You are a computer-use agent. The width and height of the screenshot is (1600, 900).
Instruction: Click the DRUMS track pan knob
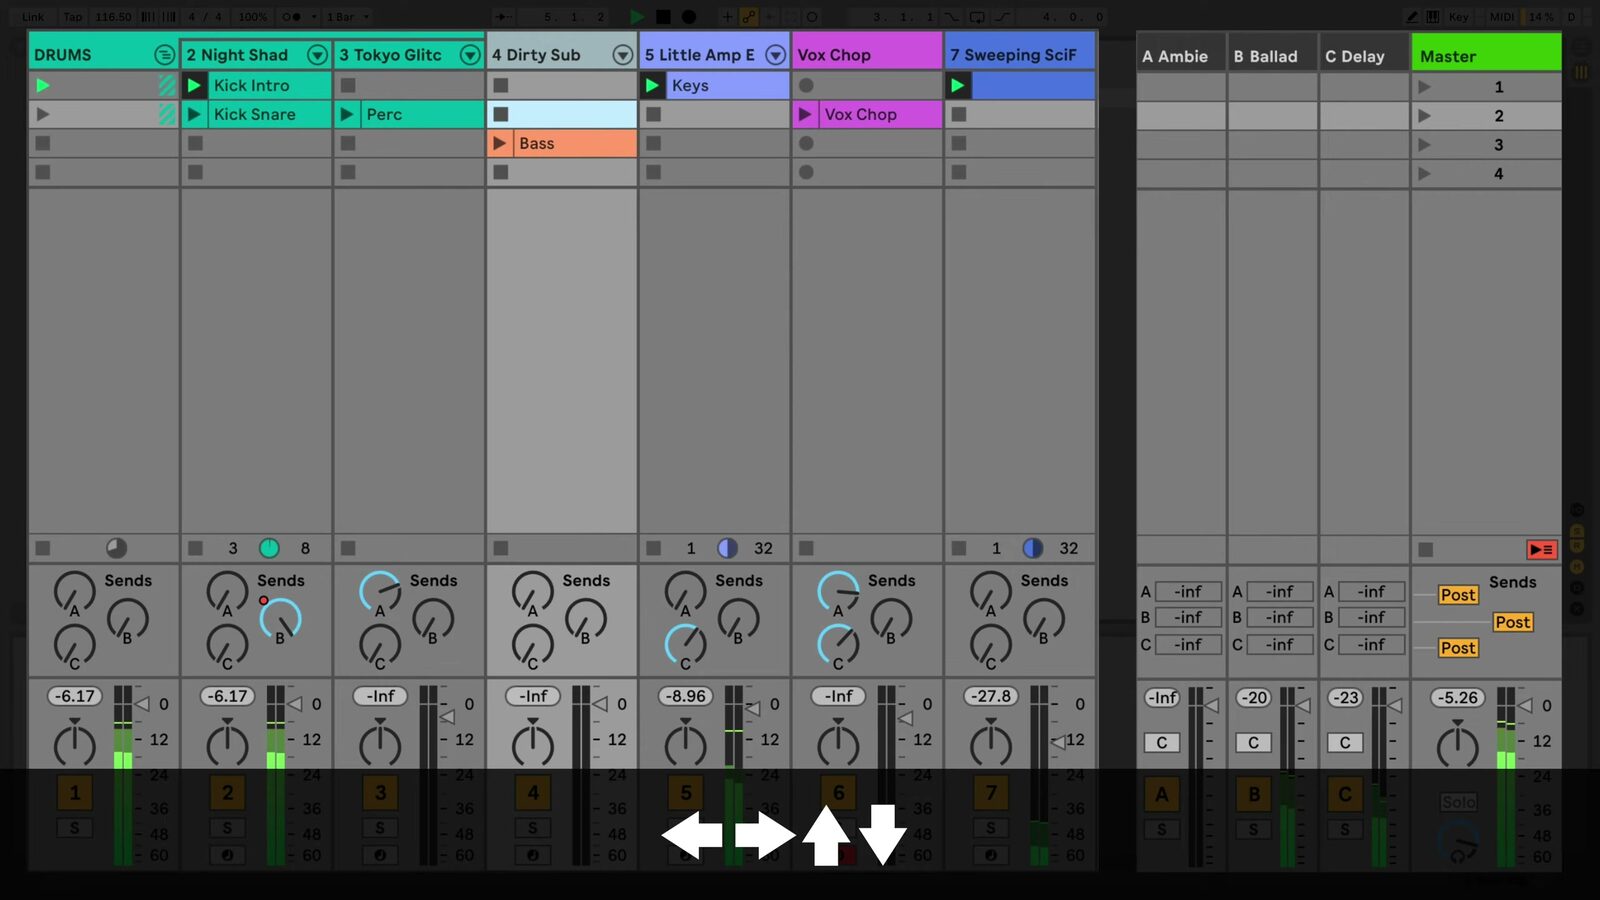(x=75, y=744)
